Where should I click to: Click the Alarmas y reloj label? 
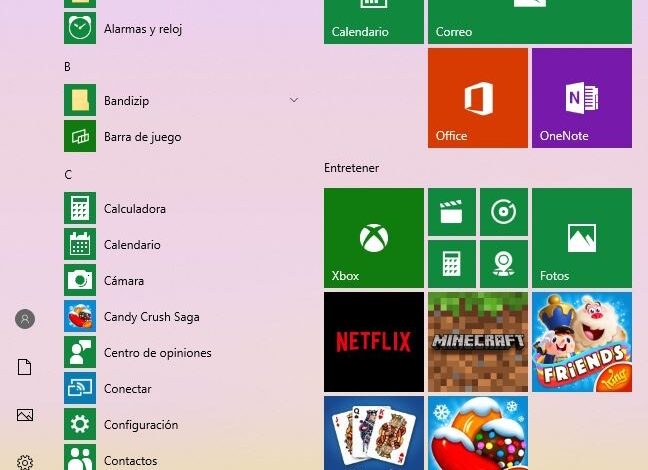pyautogui.click(x=143, y=29)
